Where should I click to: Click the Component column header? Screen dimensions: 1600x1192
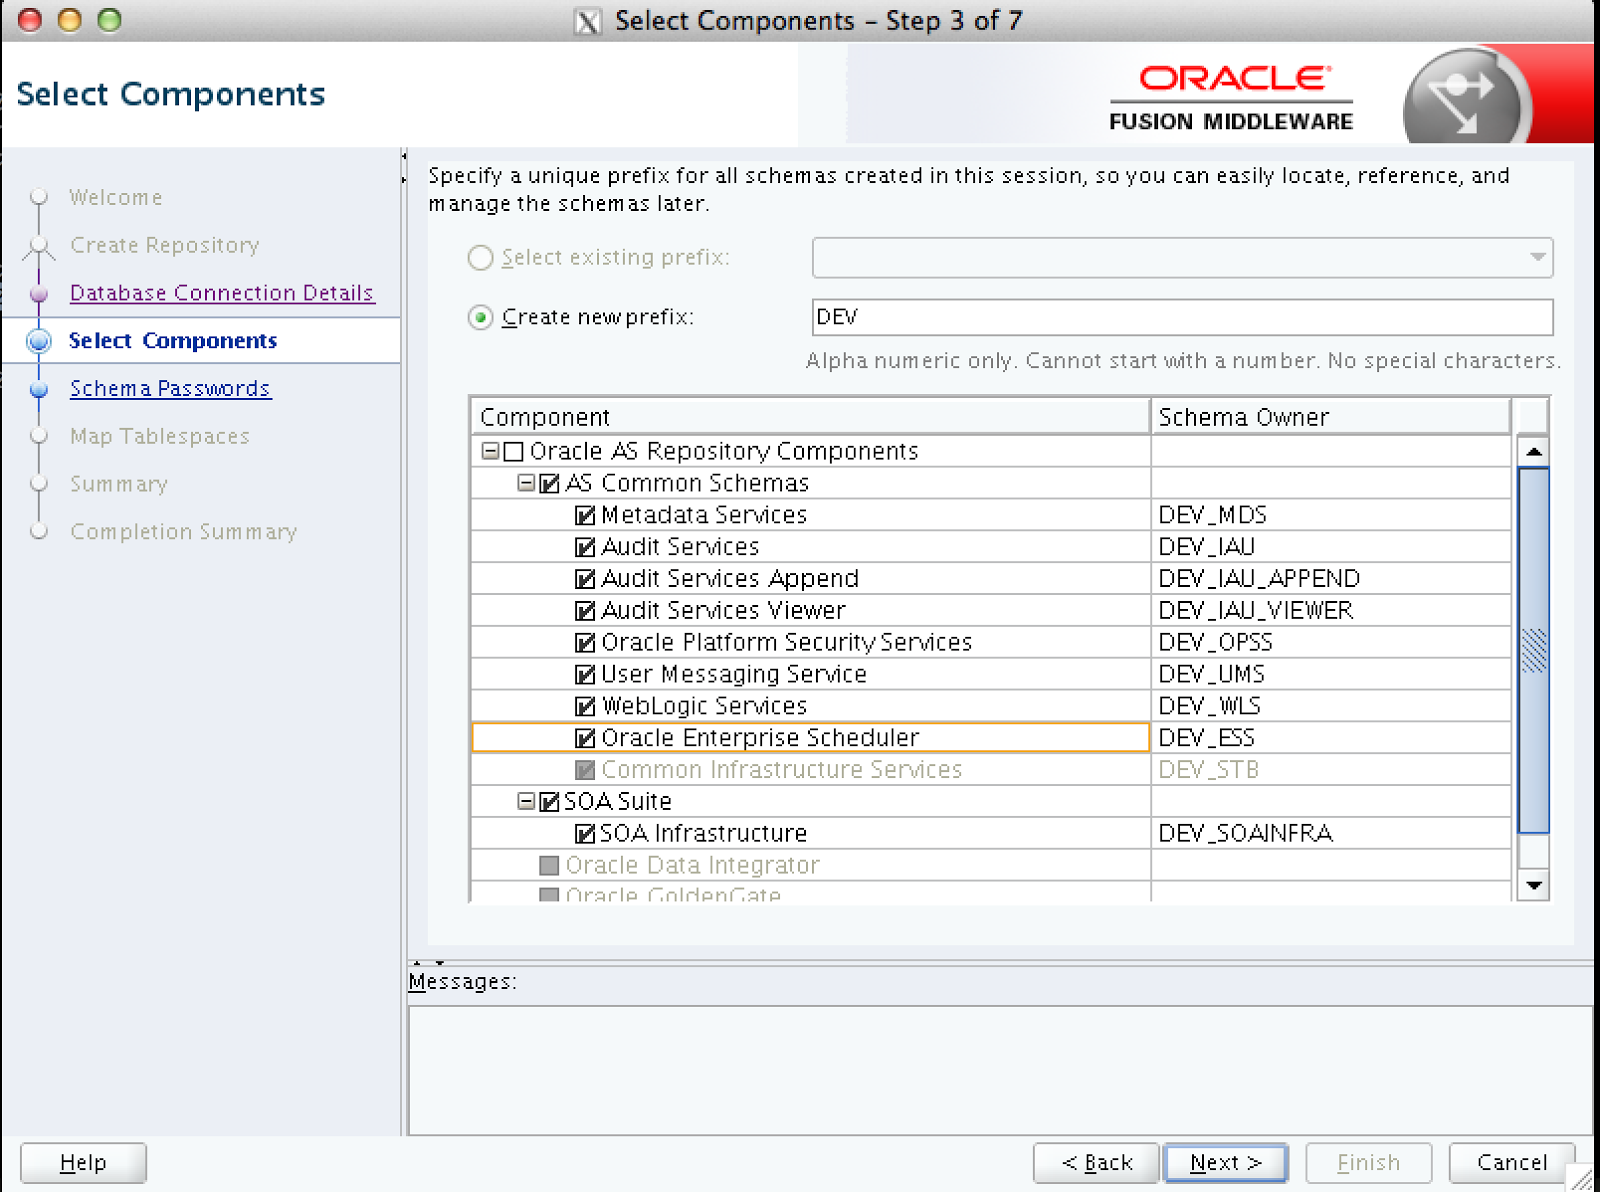click(811, 417)
